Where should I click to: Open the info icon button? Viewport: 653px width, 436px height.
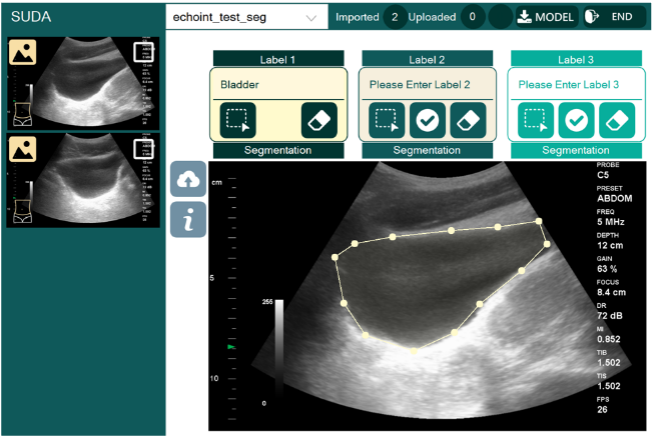pyautogui.click(x=188, y=219)
